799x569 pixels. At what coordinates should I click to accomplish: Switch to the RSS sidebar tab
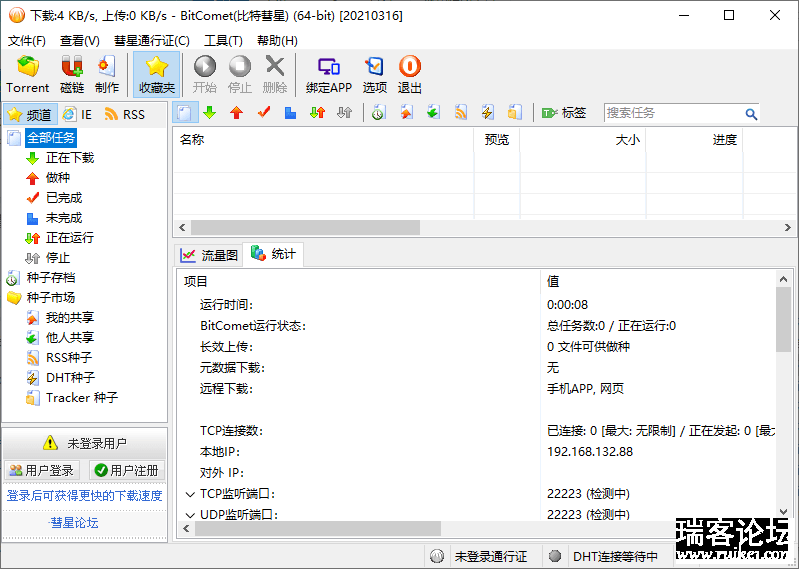(125, 115)
